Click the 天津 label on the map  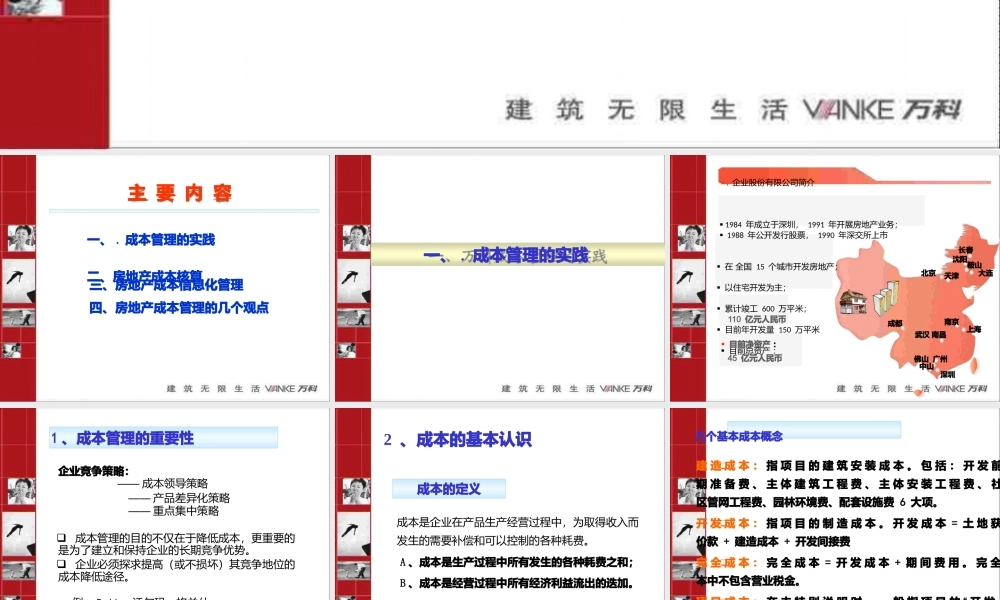[x=952, y=276]
